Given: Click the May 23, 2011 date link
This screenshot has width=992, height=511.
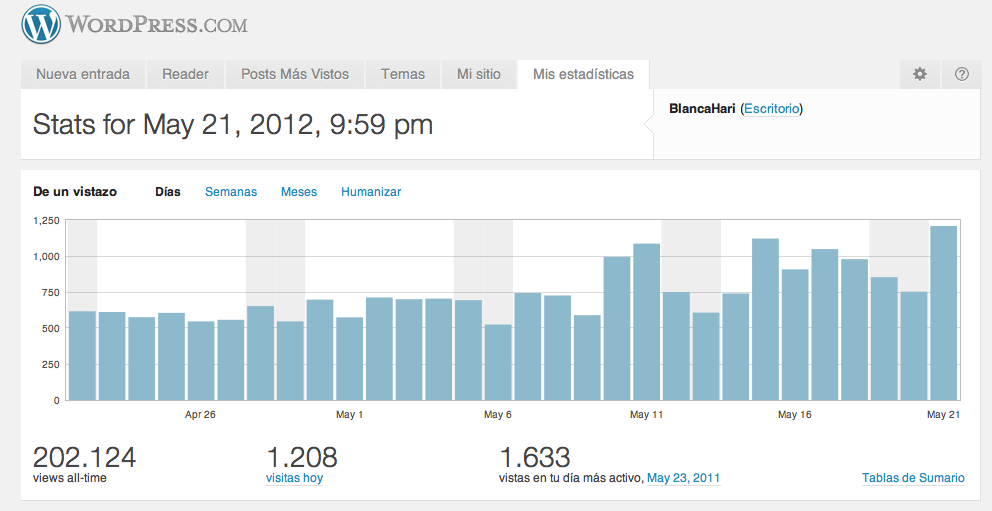Looking at the screenshot, I should click(x=683, y=478).
